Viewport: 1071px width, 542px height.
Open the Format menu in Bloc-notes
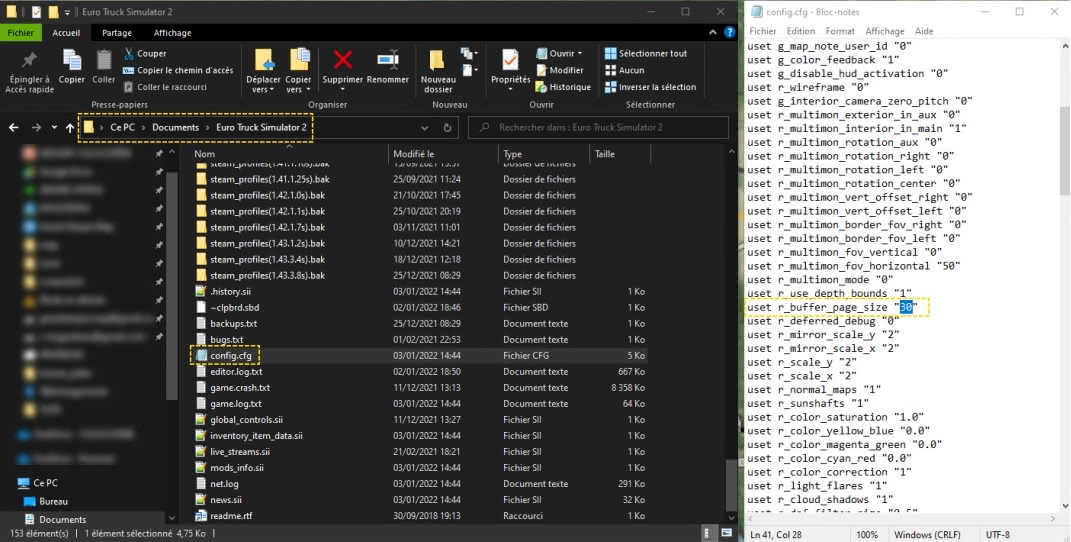(840, 31)
